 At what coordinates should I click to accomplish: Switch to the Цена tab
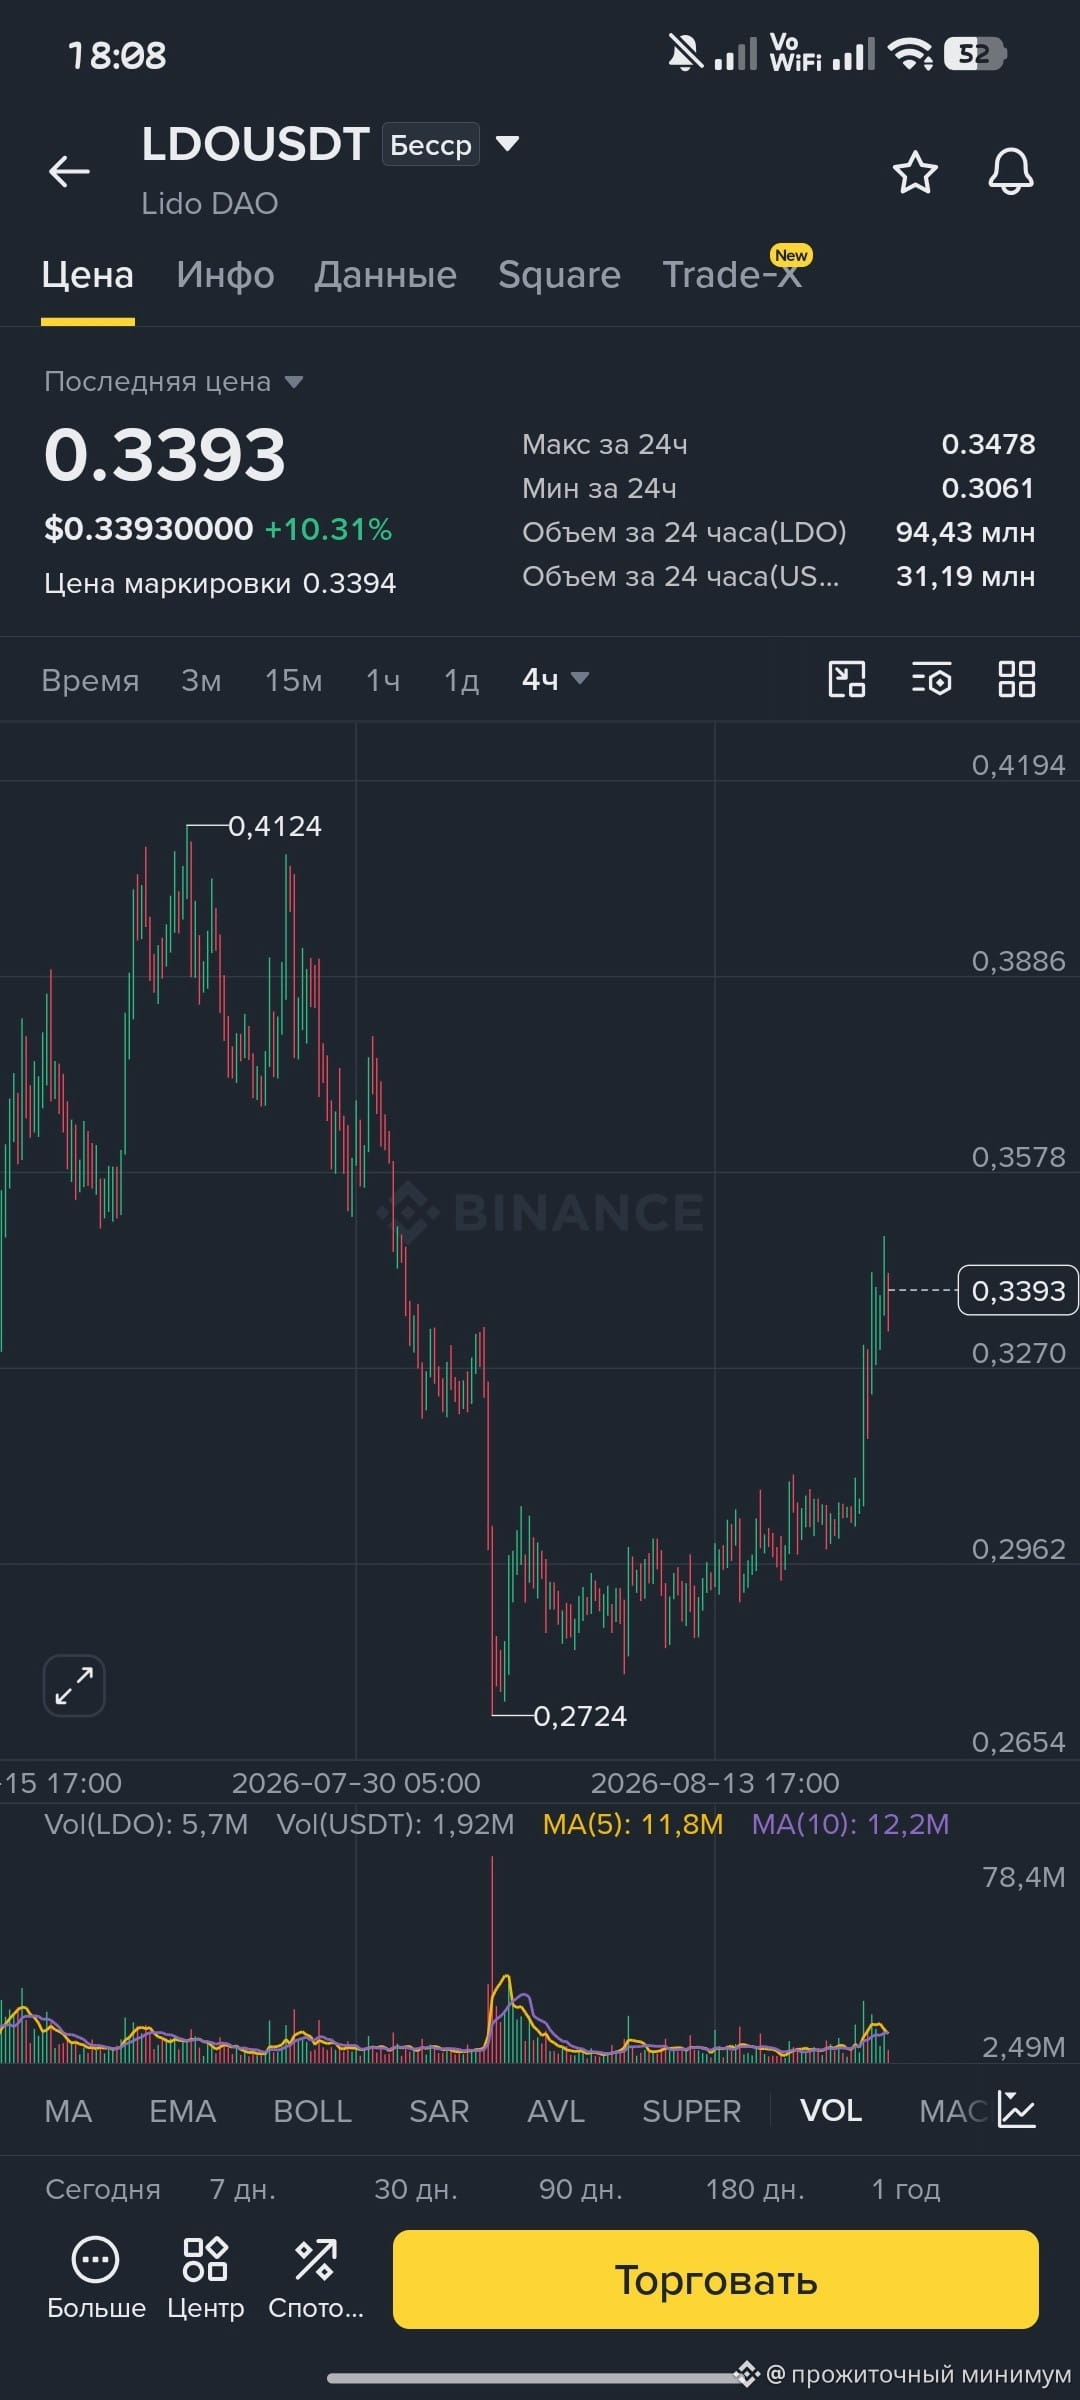click(x=88, y=275)
